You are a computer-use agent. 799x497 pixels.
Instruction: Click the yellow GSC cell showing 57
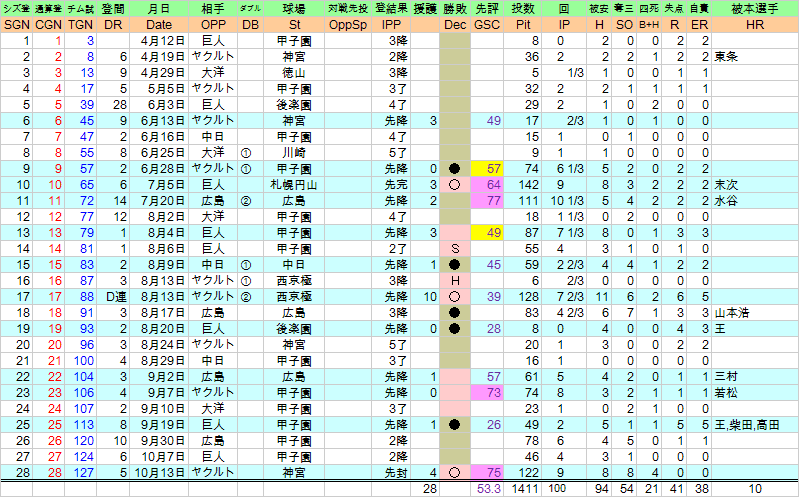(487, 169)
